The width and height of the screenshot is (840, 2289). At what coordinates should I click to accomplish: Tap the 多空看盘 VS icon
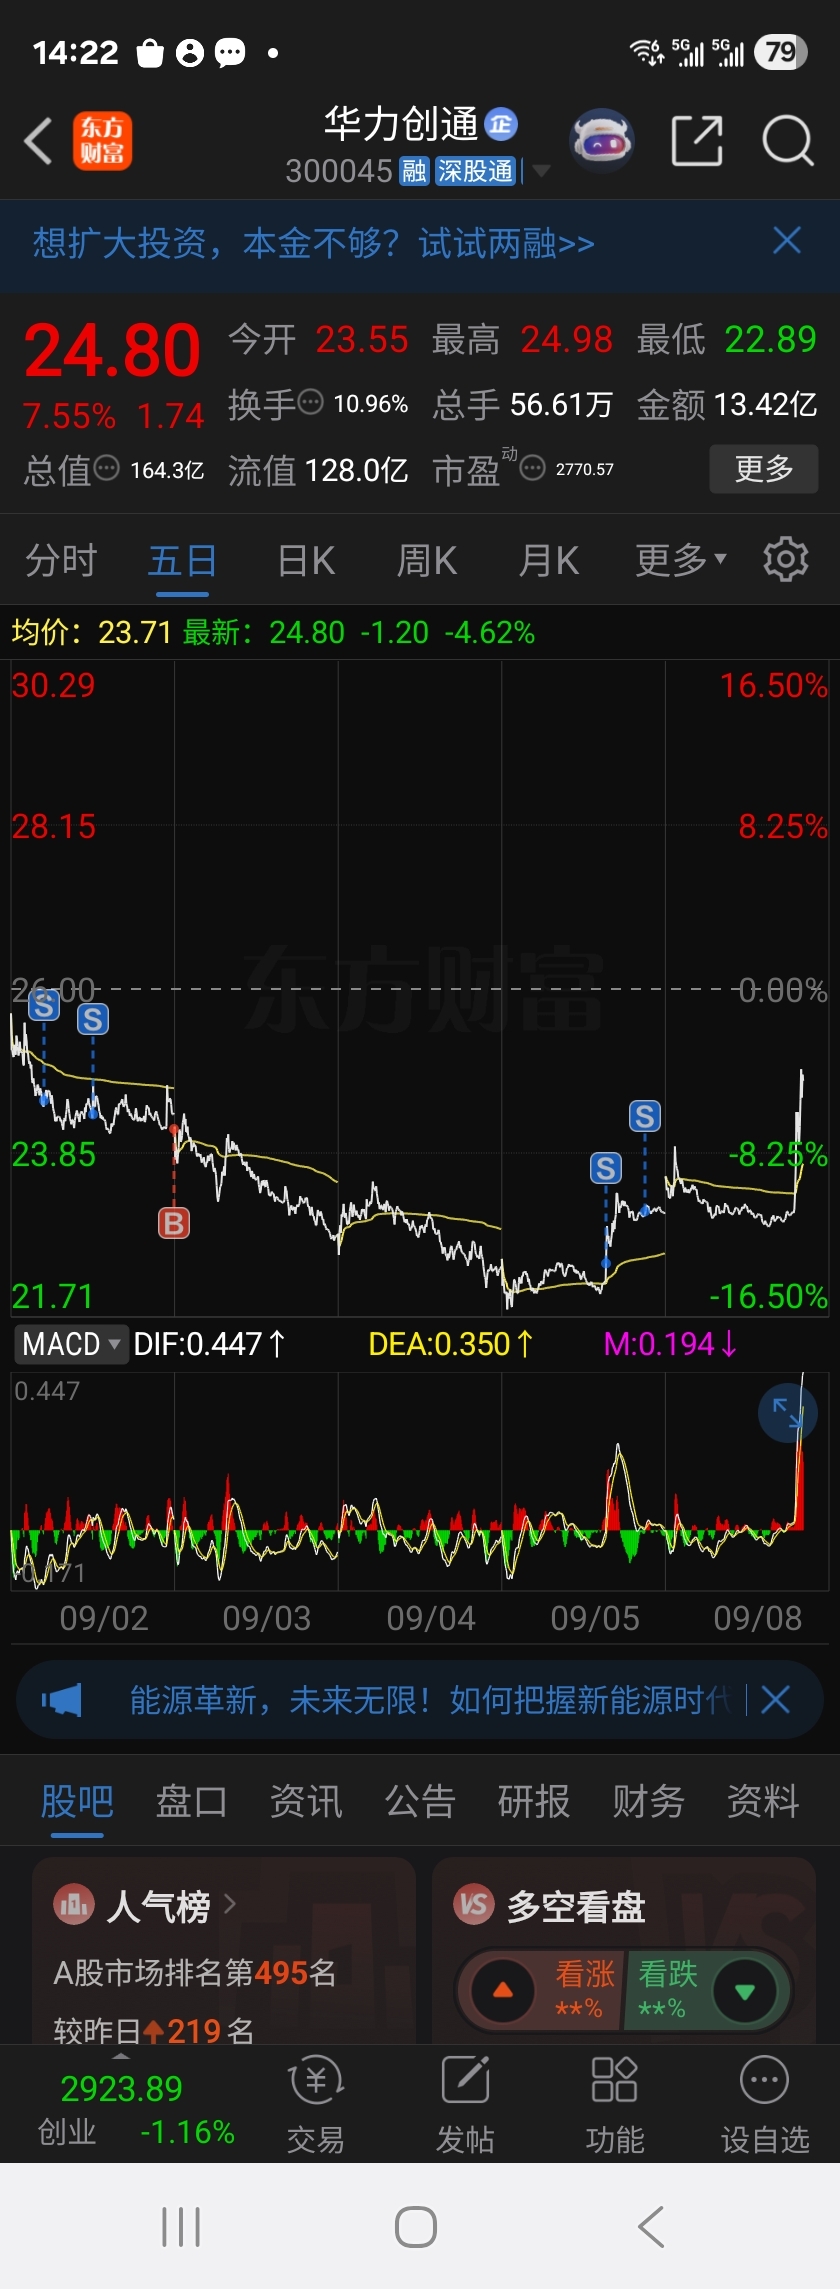[x=474, y=1905]
